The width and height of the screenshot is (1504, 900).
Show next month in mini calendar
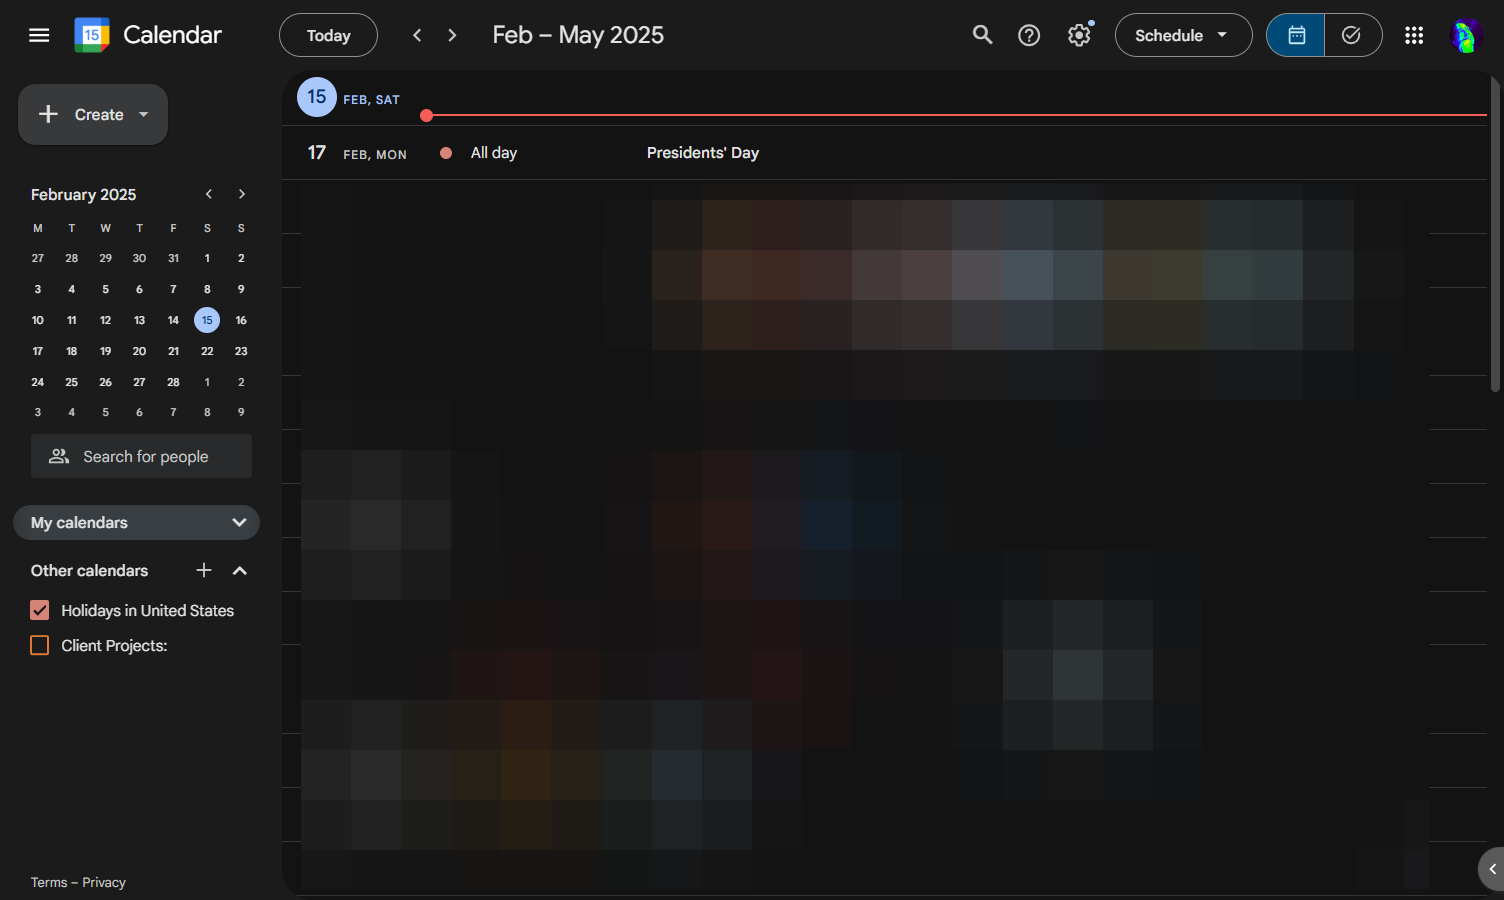point(241,194)
